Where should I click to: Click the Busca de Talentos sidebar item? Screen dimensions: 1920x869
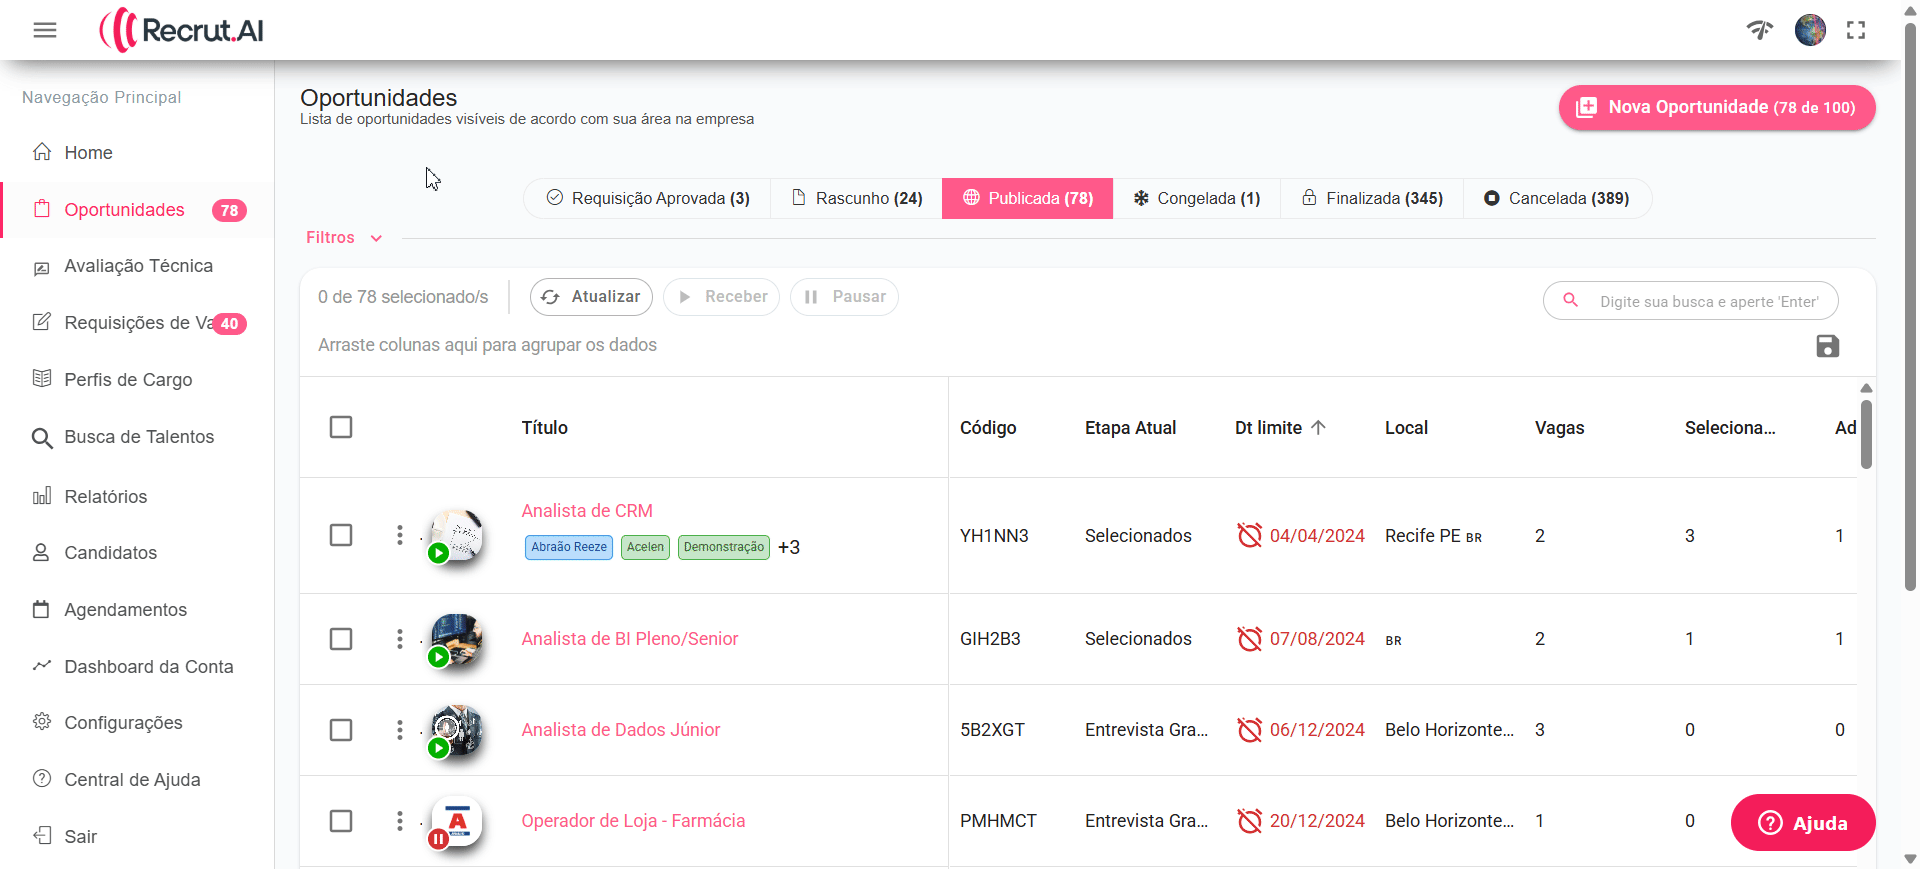click(139, 437)
